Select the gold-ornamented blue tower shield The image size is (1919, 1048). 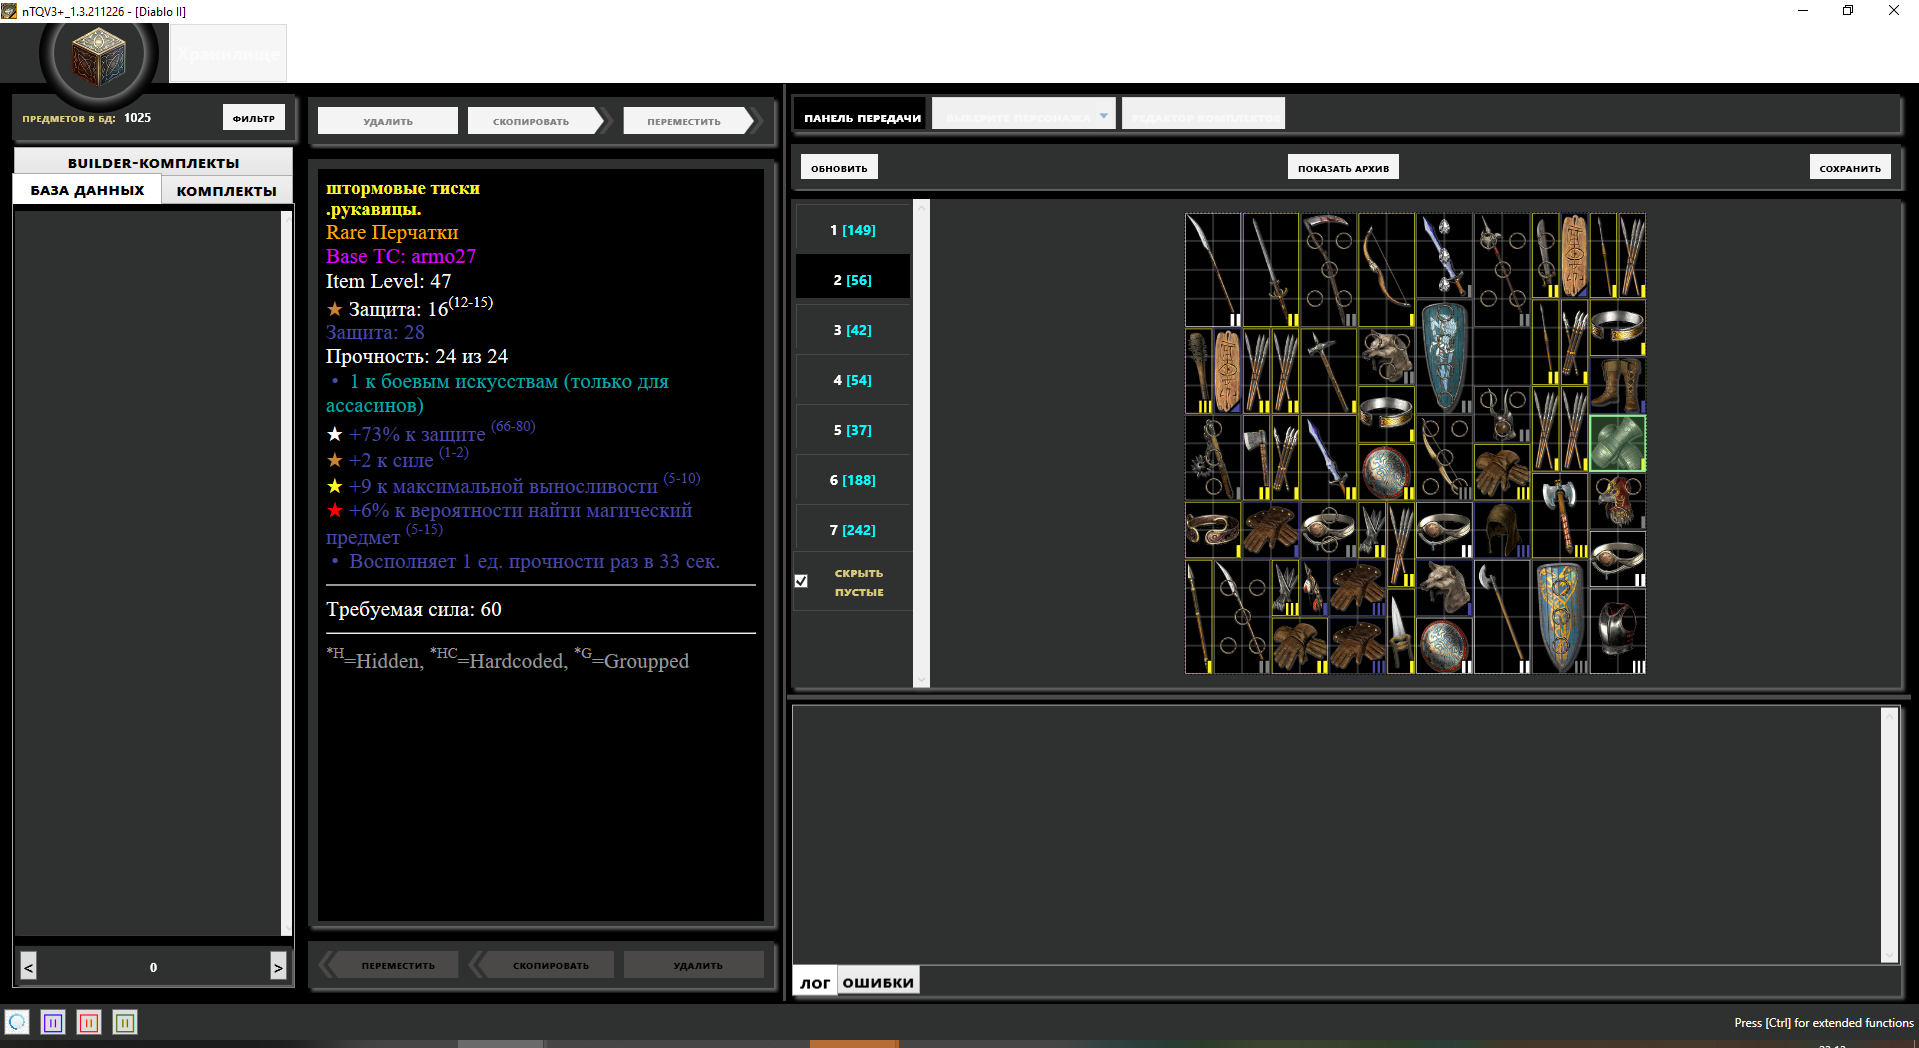tap(1559, 617)
